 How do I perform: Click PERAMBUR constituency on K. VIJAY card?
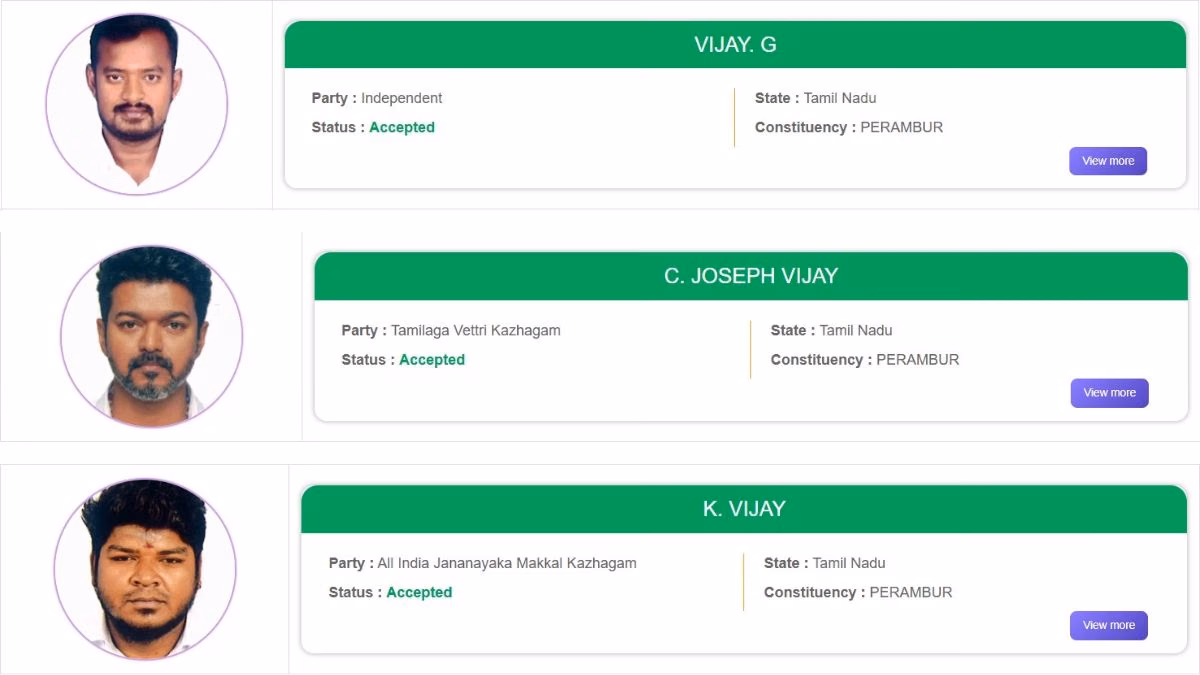[x=910, y=592]
